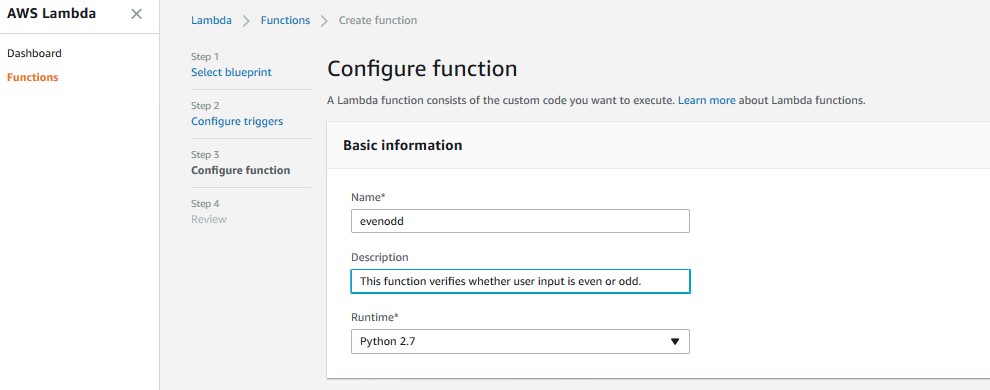990x390 pixels.
Task: Return to Select blueprint step
Action: tap(231, 72)
